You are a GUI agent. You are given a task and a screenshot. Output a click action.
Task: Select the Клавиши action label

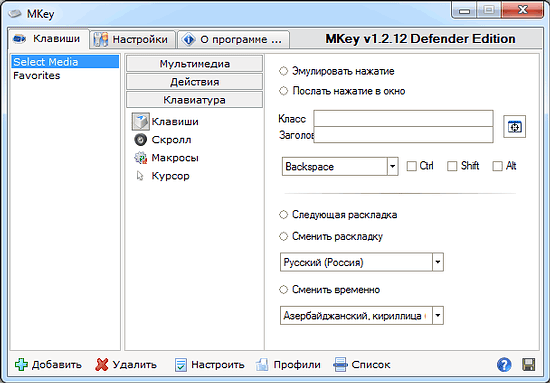[175, 122]
